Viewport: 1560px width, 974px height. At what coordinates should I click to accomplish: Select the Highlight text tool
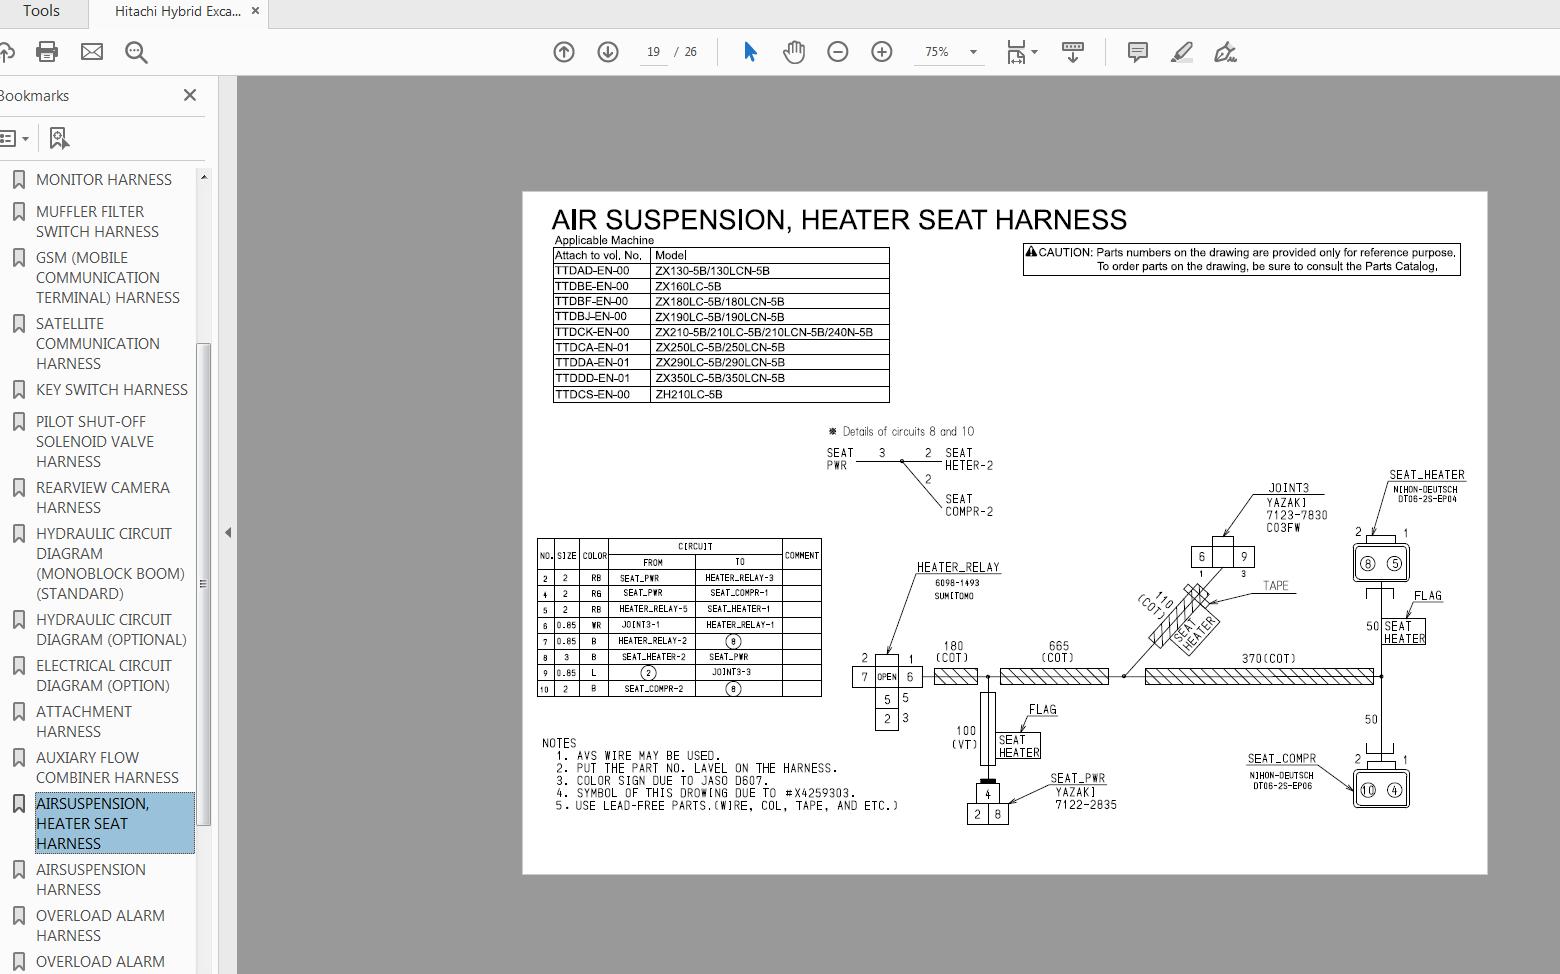pos(1181,51)
